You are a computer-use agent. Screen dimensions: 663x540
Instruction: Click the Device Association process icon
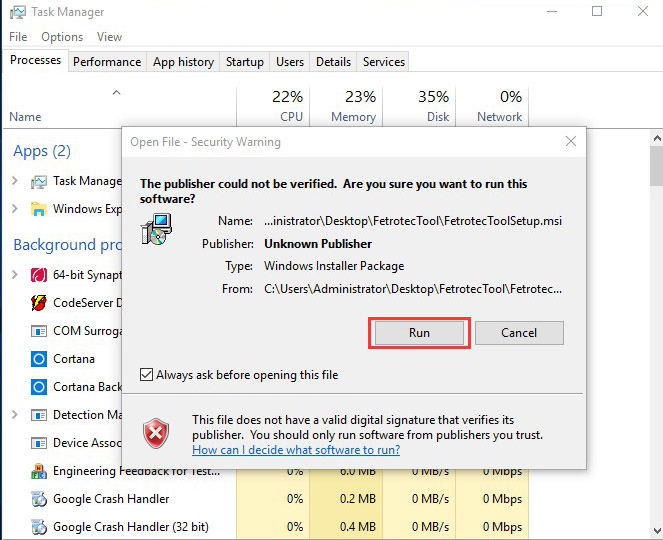click(x=39, y=443)
